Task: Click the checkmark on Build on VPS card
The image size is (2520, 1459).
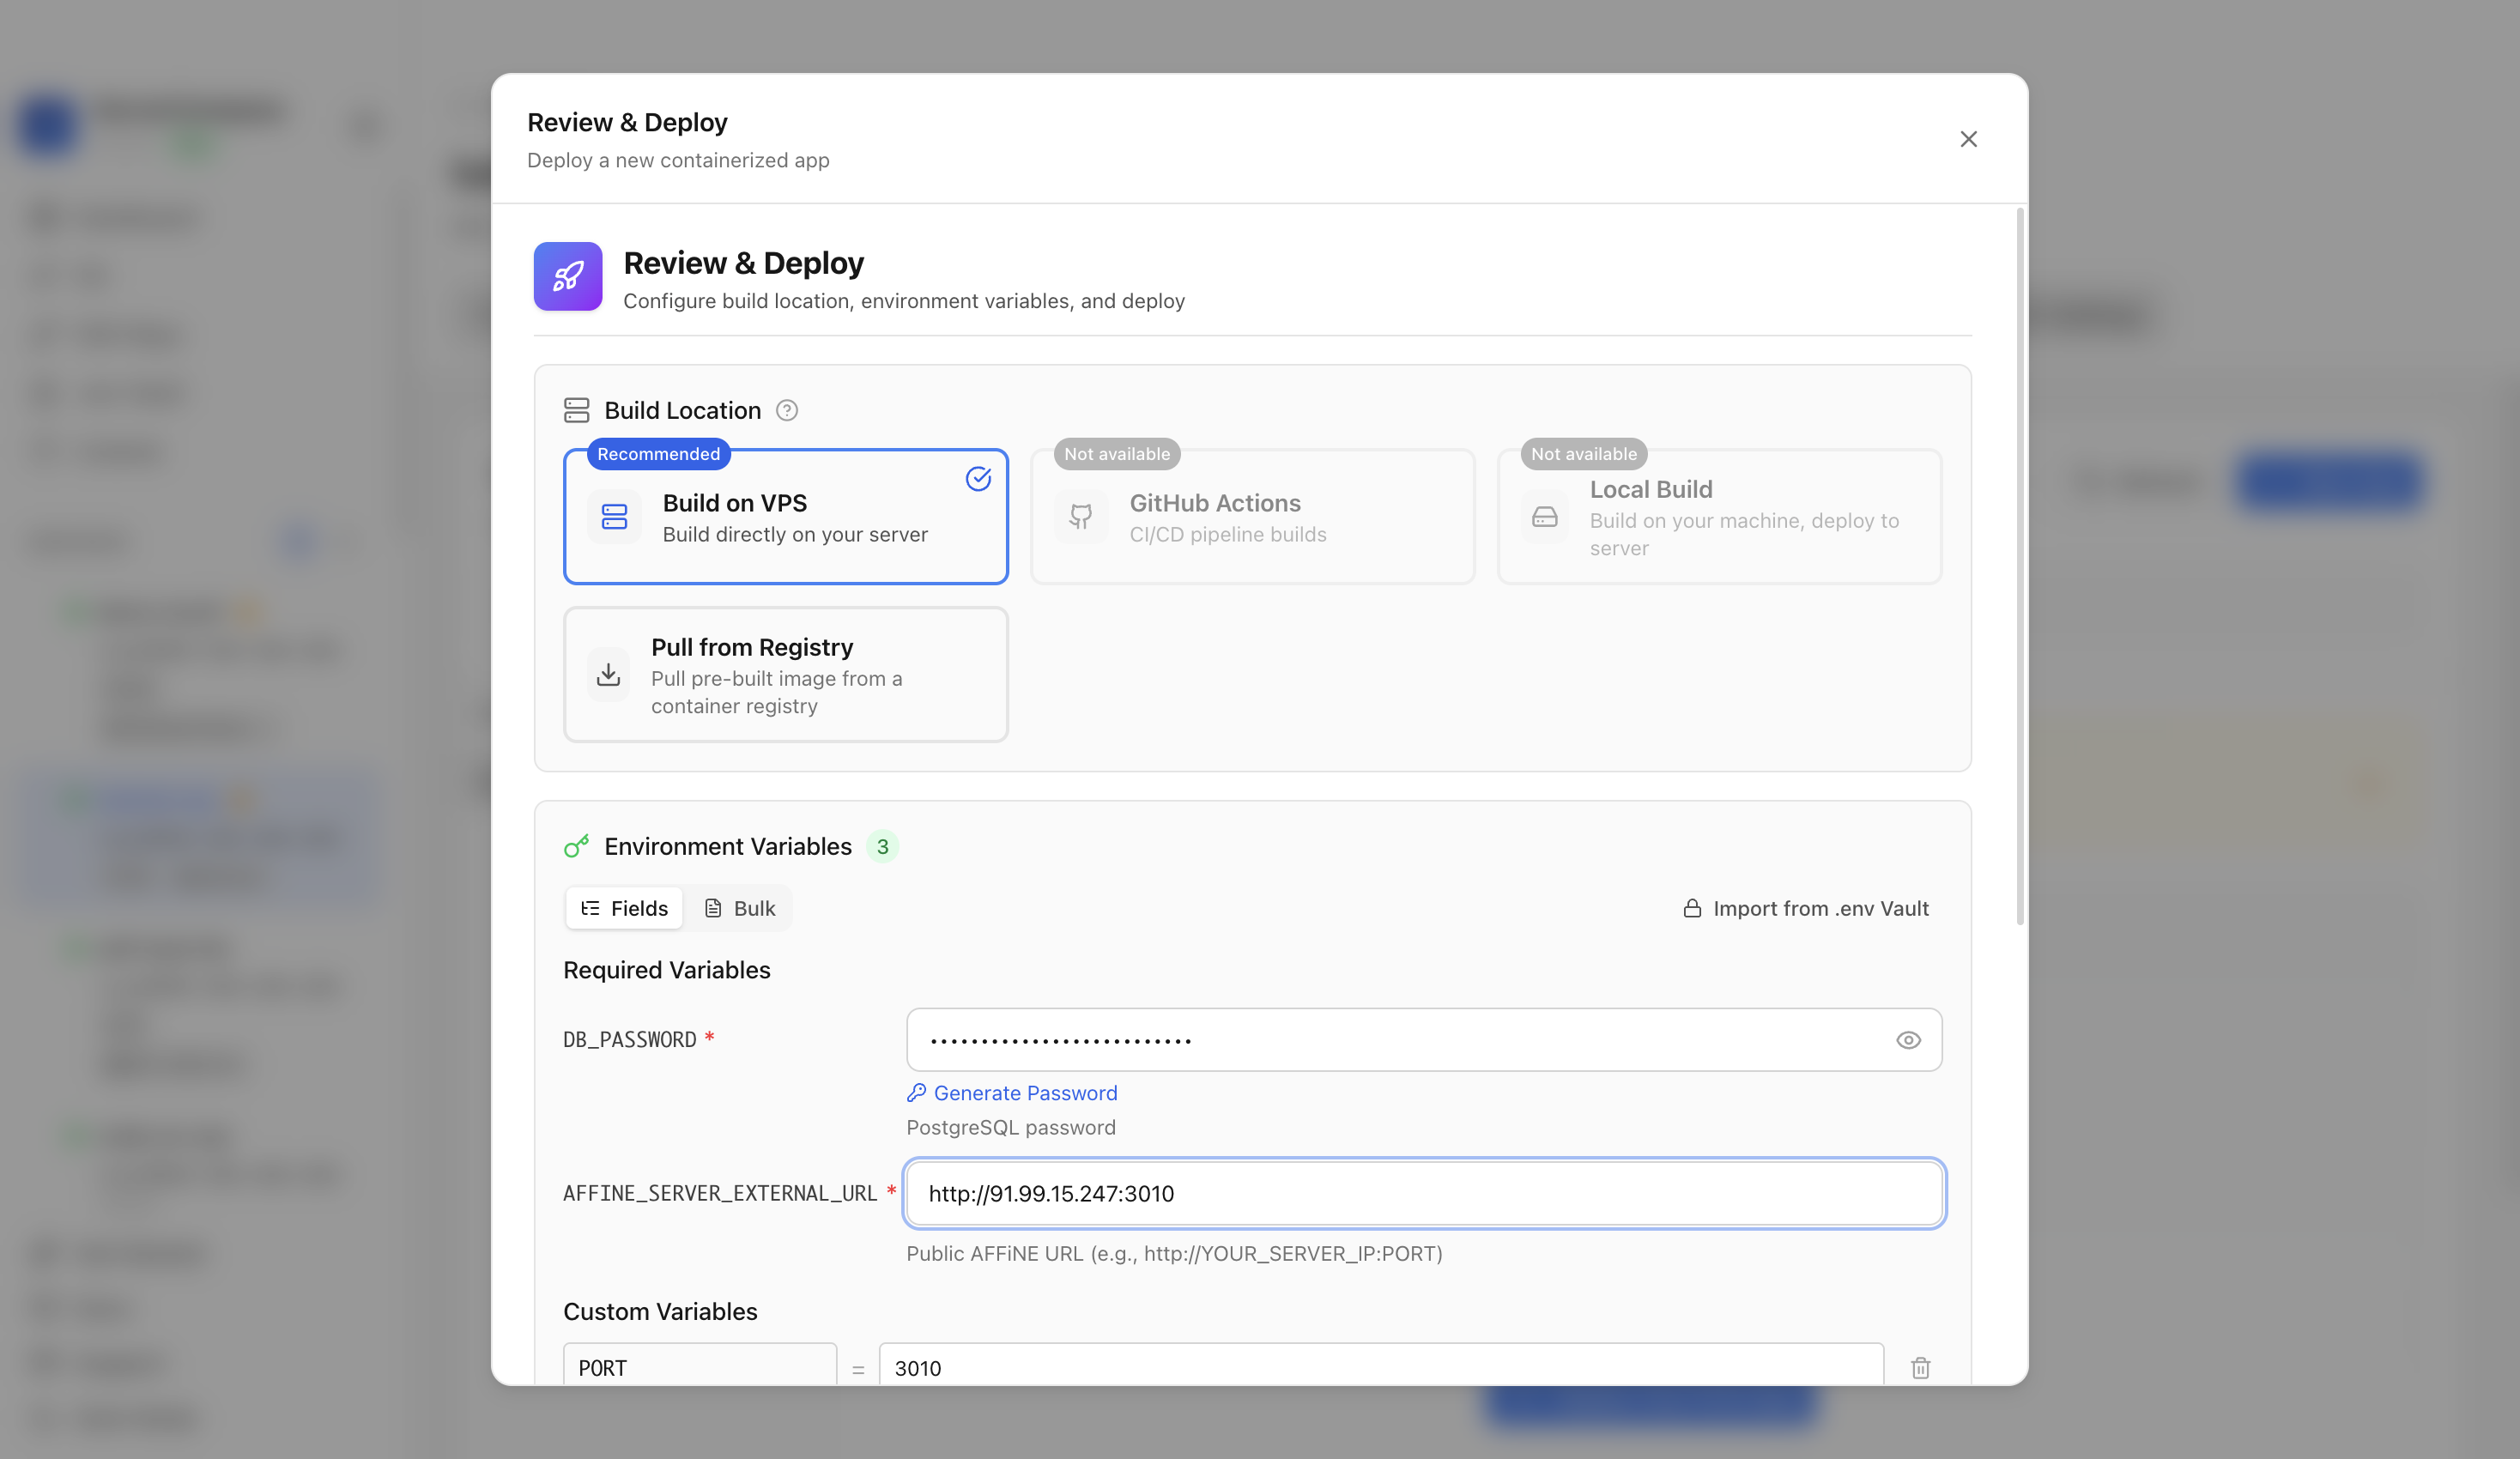Action: click(978, 479)
